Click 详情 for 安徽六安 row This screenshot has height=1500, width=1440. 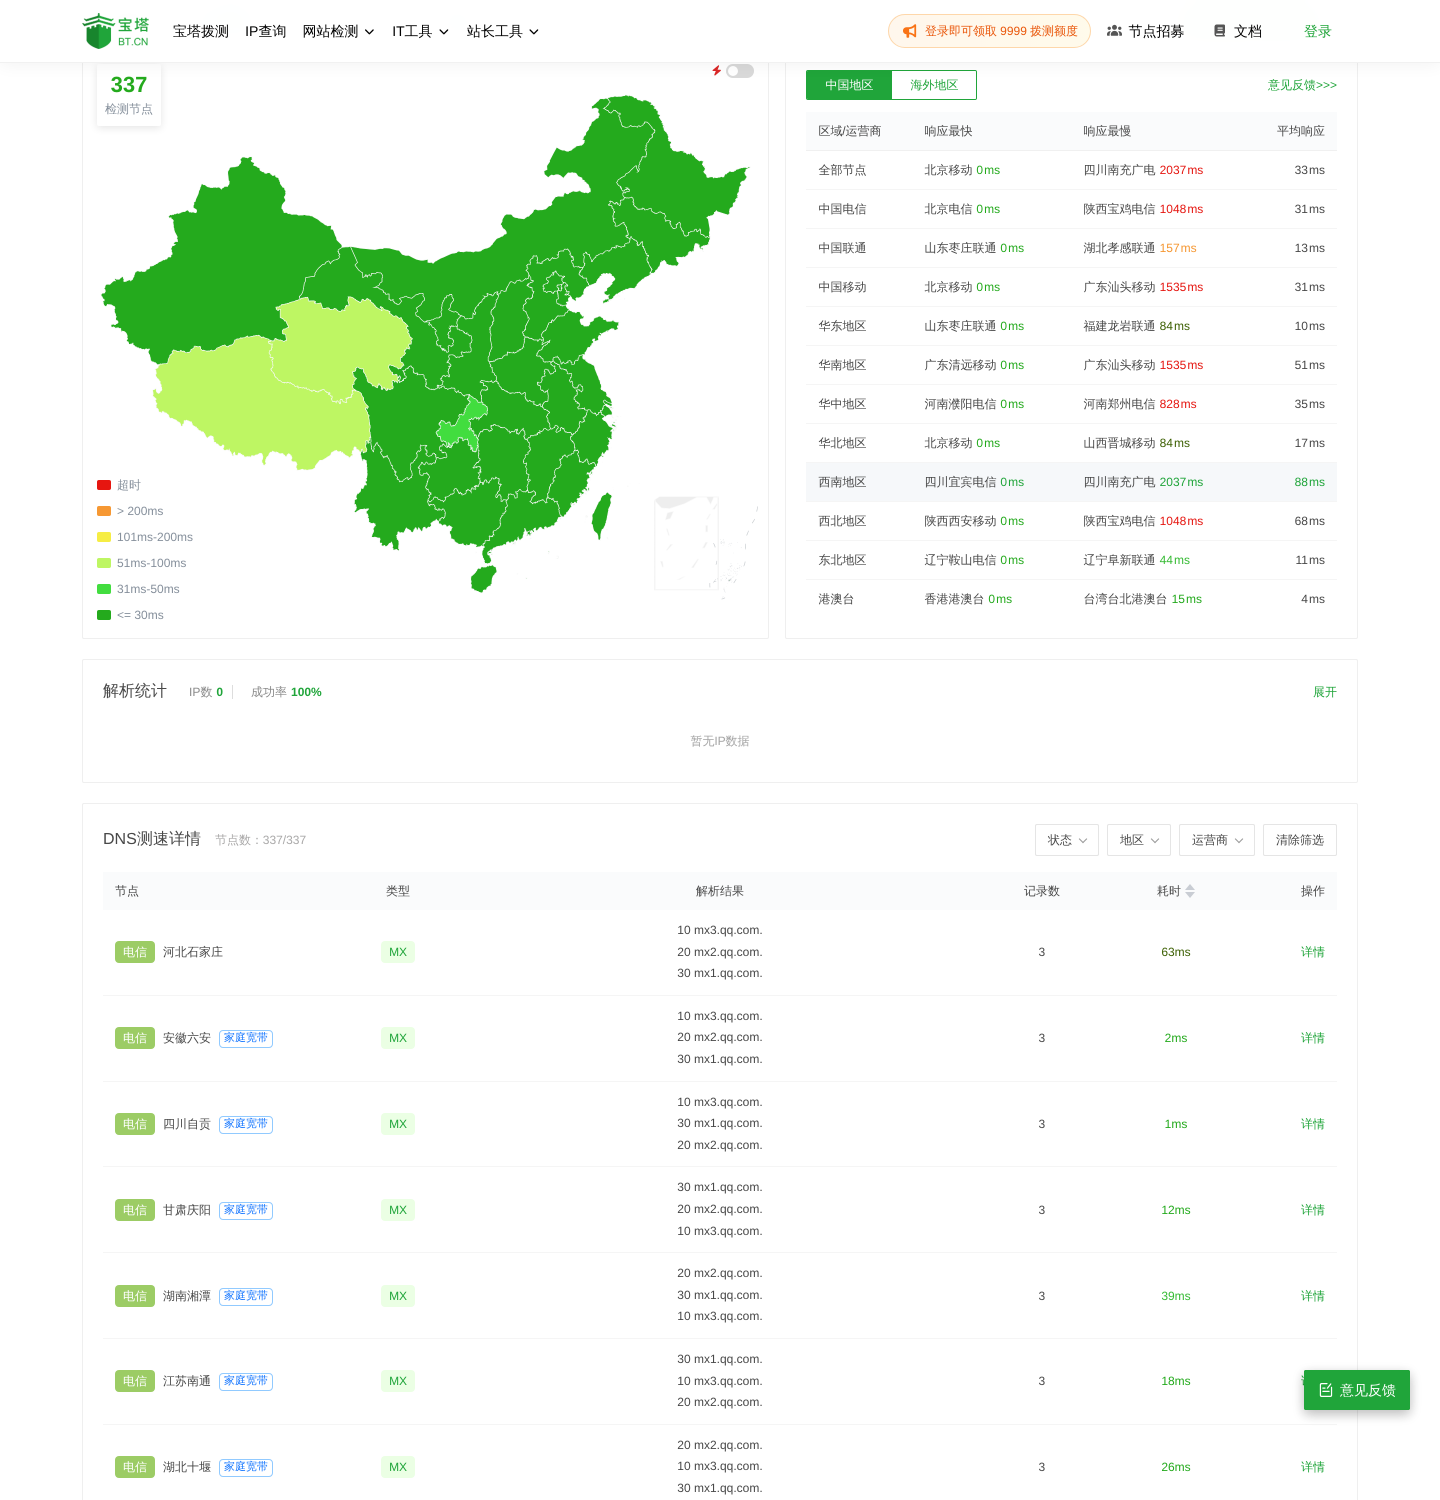(x=1313, y=1038)
